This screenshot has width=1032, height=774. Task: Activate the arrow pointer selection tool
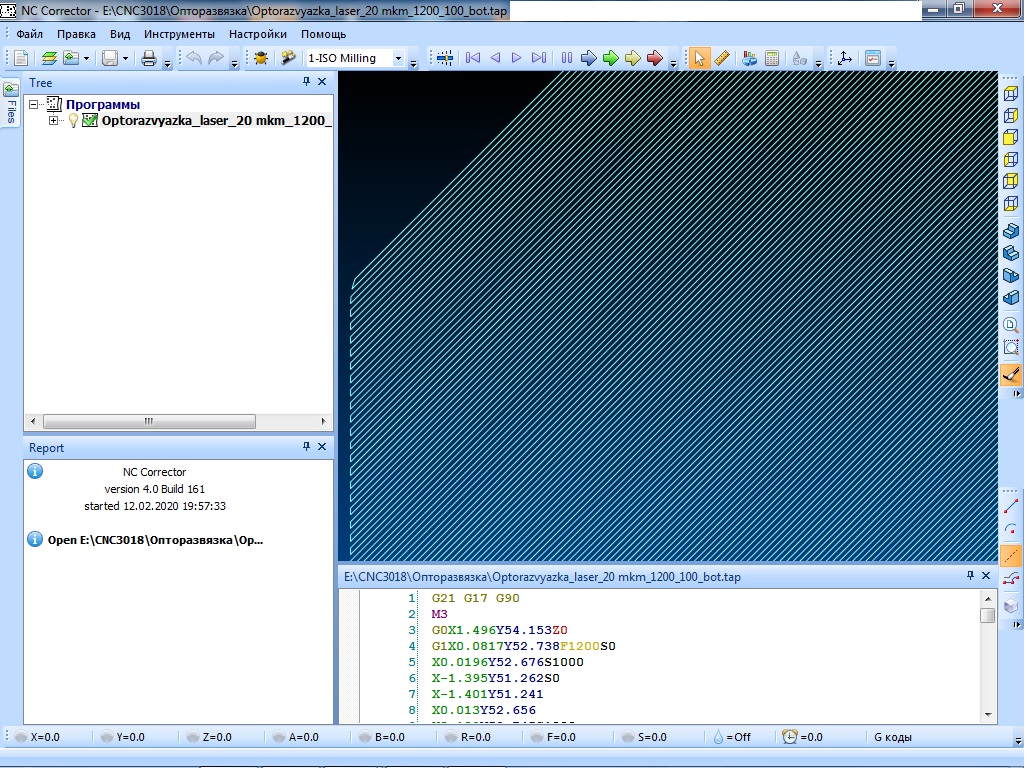(699, 58)
